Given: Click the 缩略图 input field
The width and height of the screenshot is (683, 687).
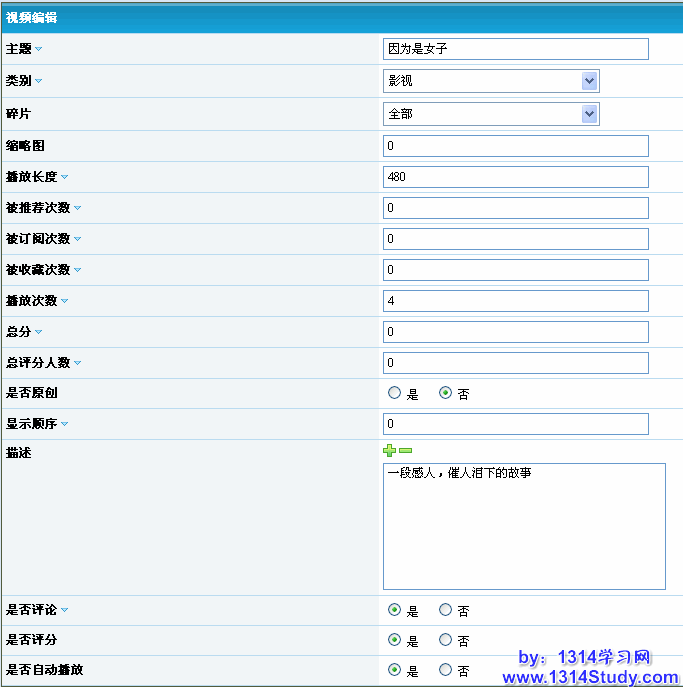Looking at the screenshot, I should 515,146.
